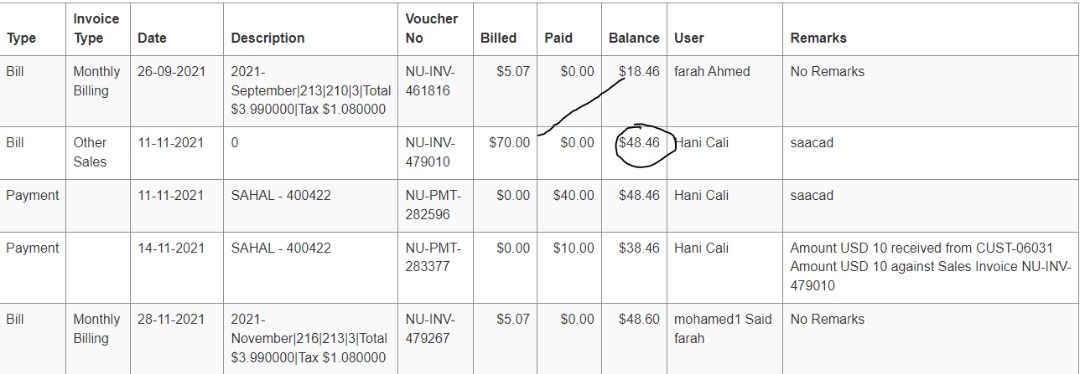Select user farah Ahmed cell

712,72
